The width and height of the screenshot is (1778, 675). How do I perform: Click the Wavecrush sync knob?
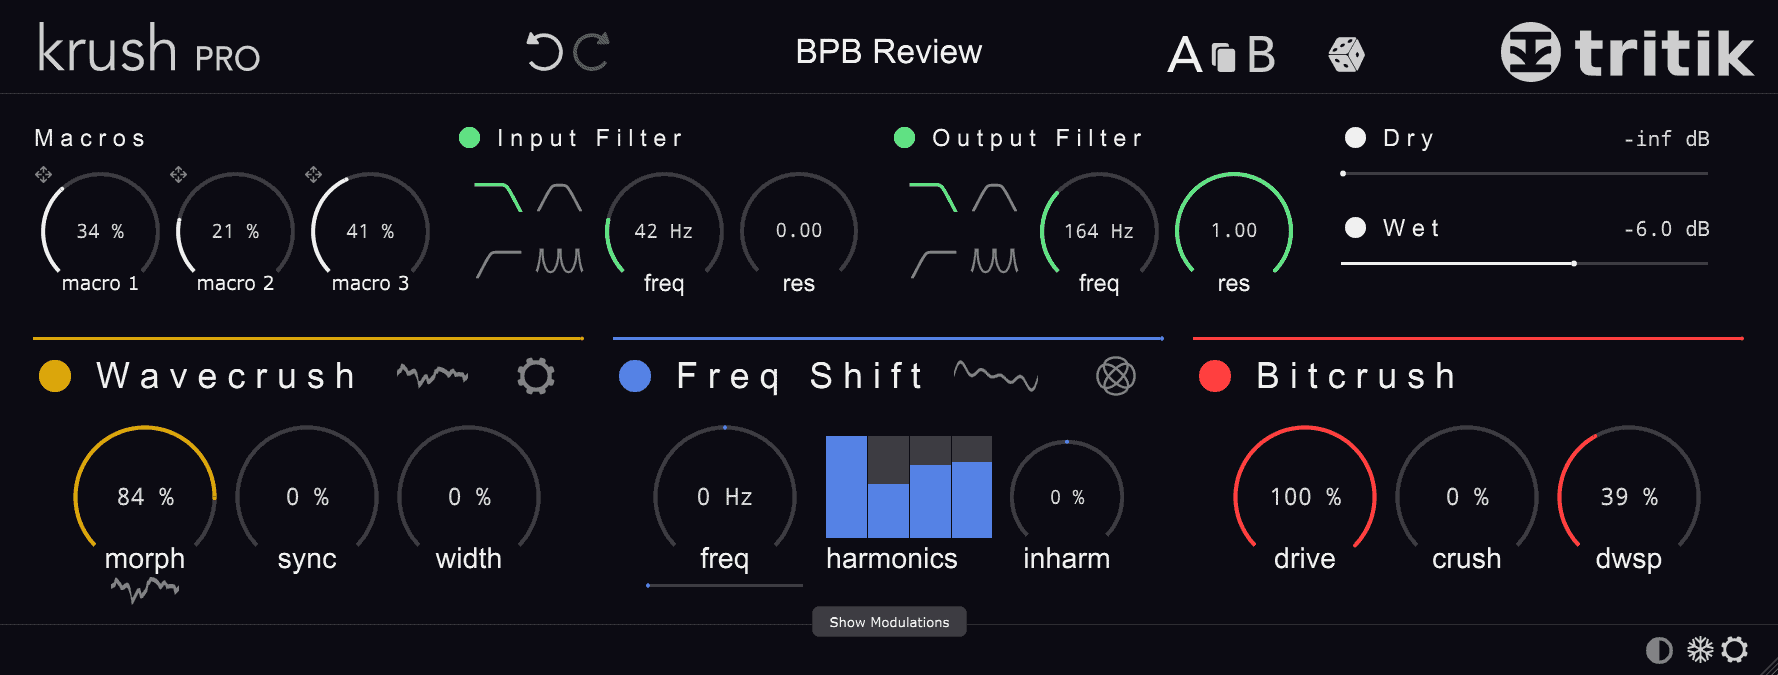point(307,496)
